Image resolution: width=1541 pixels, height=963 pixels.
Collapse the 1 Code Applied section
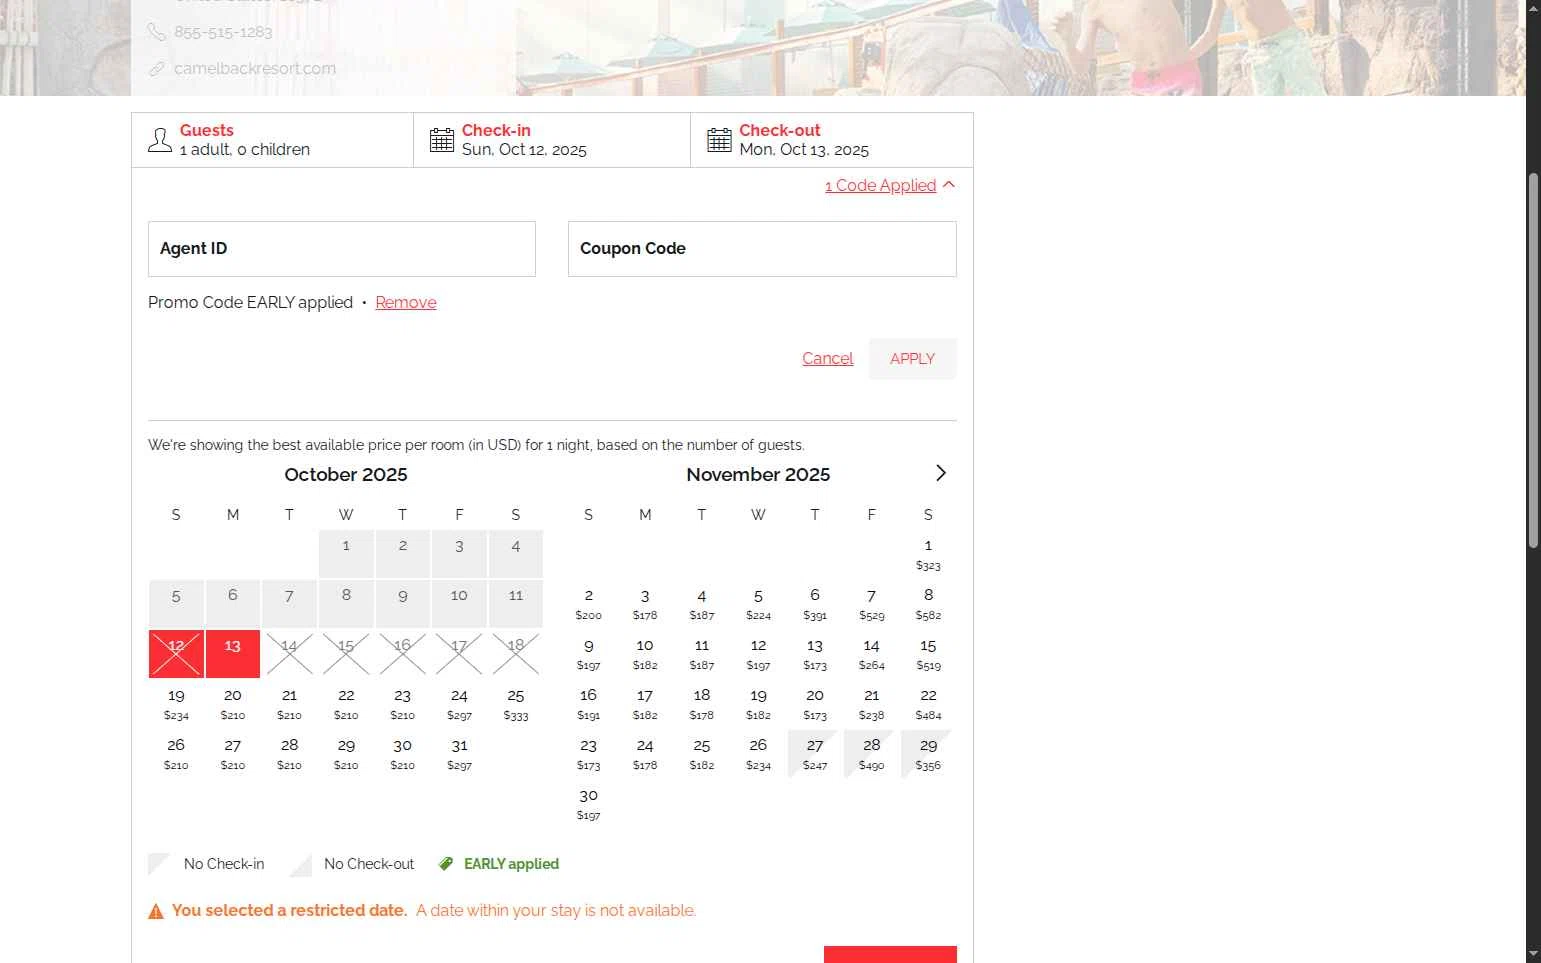[890, 186]
